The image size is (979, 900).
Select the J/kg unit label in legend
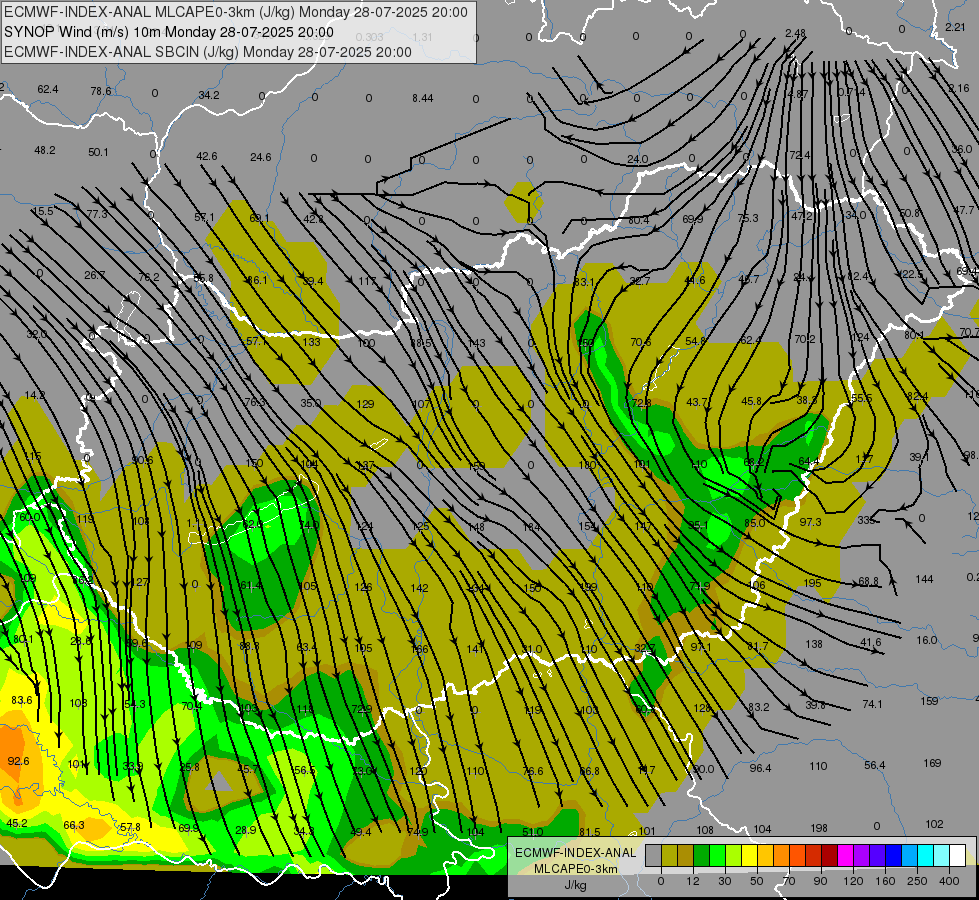[x=575, y=885]
